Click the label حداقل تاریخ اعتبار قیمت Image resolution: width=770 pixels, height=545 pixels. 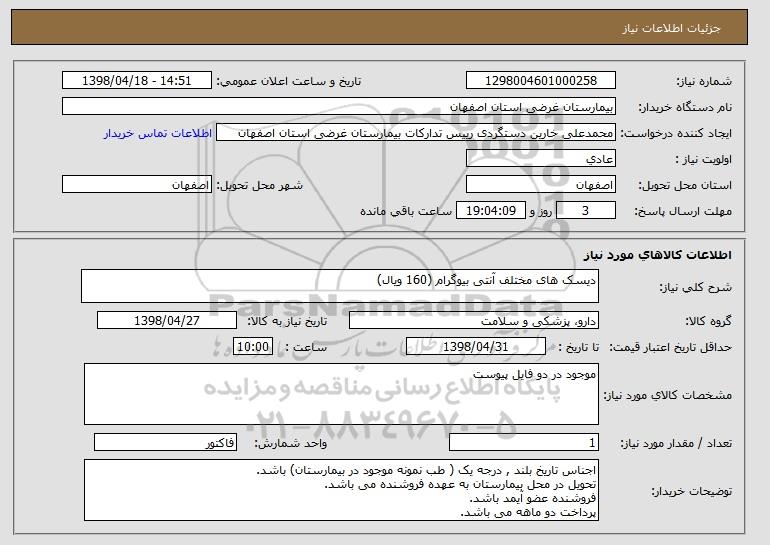pos(670,347)
